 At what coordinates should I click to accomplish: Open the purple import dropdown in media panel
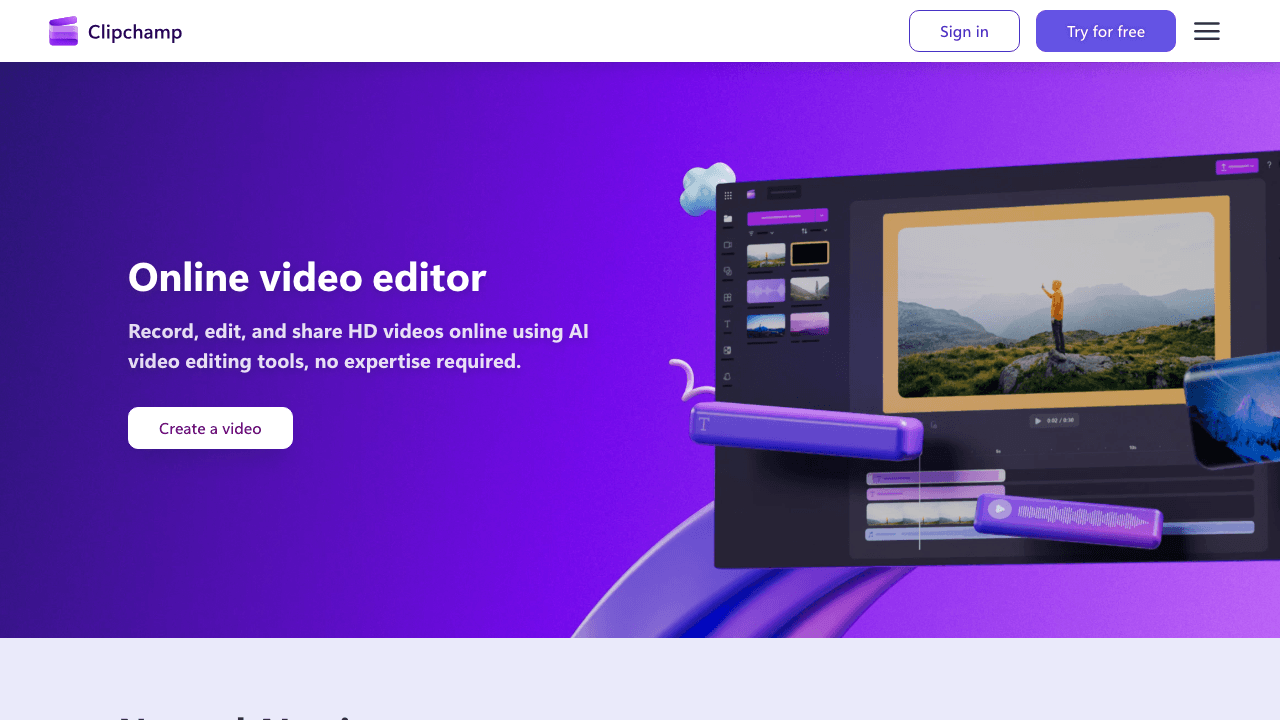click(822, 215)
